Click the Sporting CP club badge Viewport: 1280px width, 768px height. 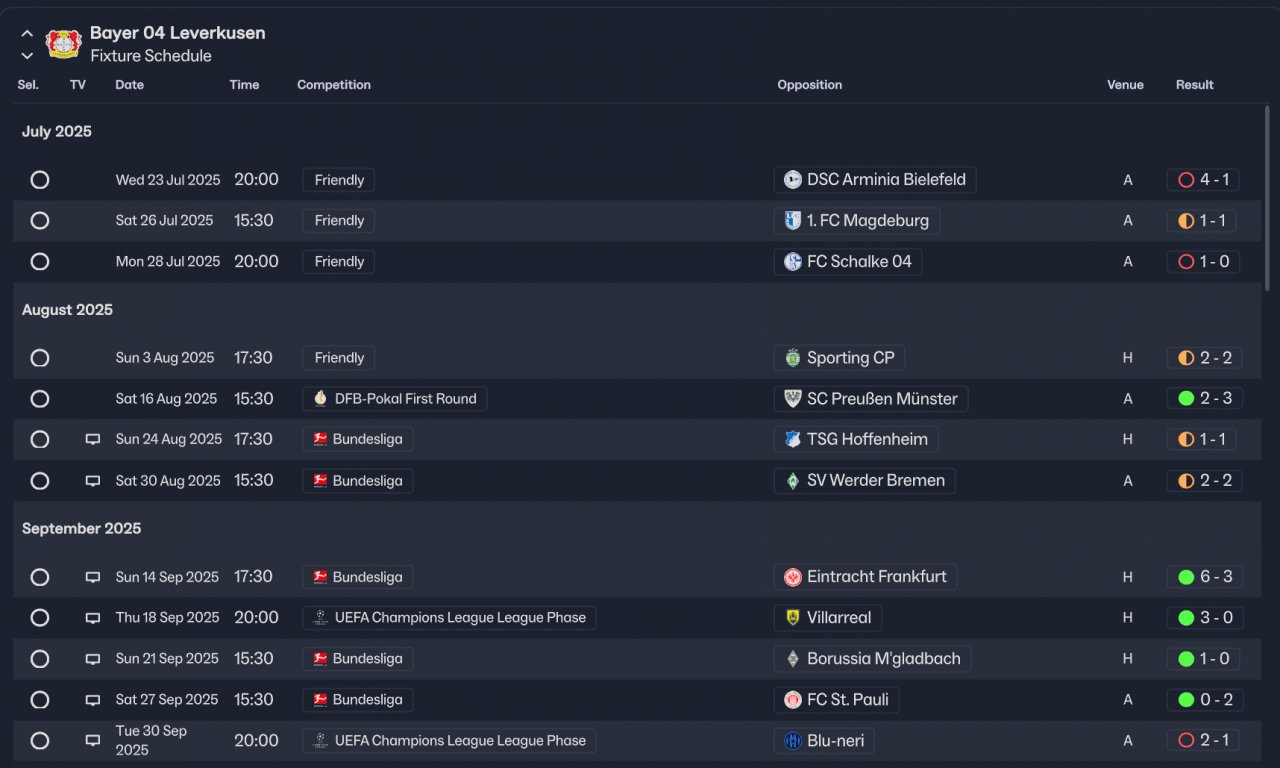793,358
